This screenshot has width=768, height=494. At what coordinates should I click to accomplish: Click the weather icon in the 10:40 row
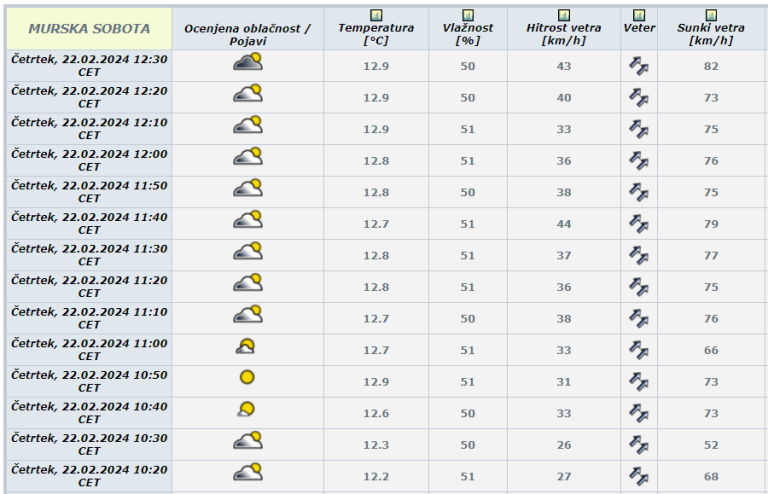coord(246,409)
